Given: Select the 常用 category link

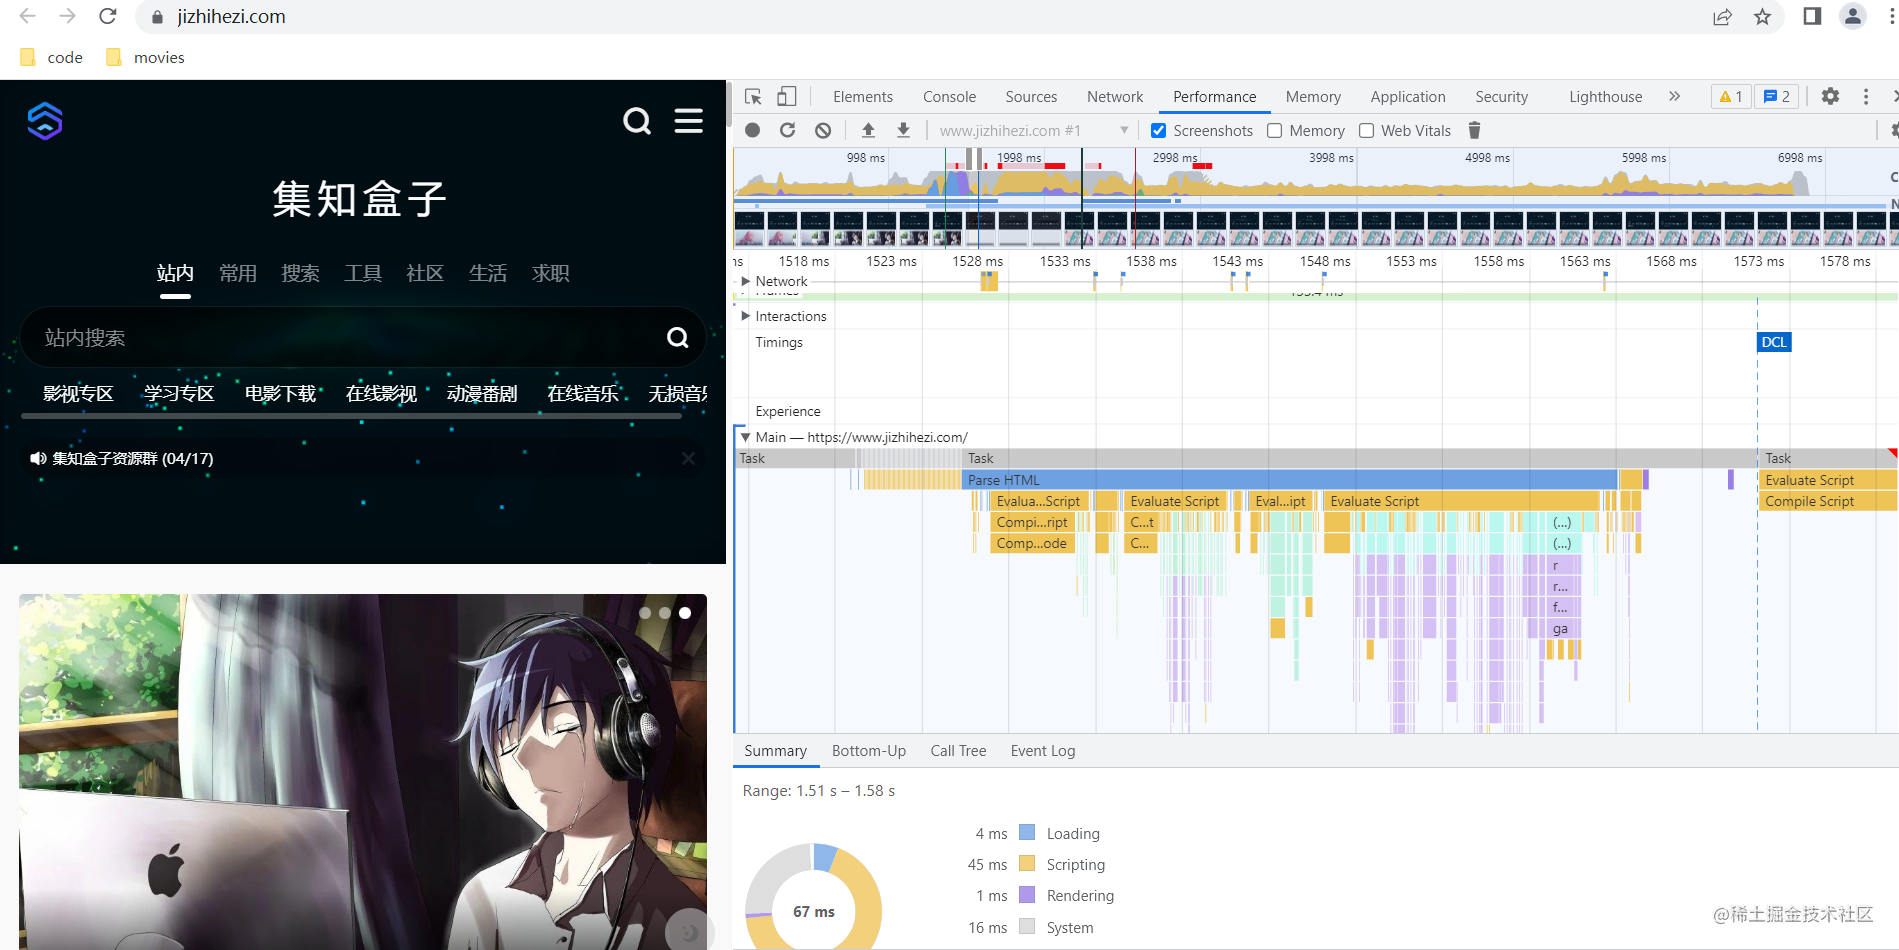Looking at the screenshot, I should [x=238, y=273].
